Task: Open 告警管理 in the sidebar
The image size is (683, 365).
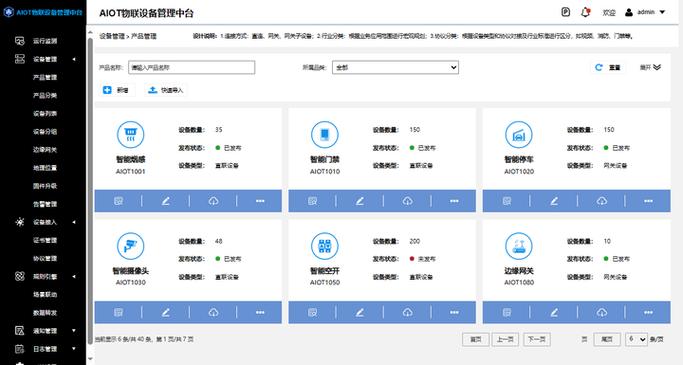Action: point(45,204)
